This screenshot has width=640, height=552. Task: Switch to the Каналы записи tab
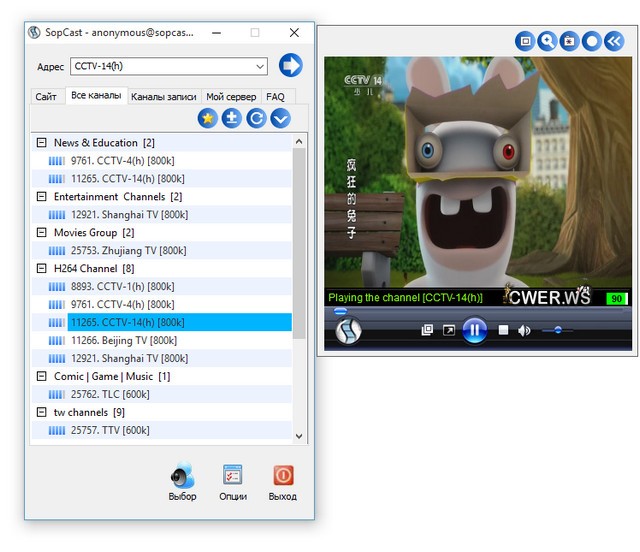click(164, 97)
